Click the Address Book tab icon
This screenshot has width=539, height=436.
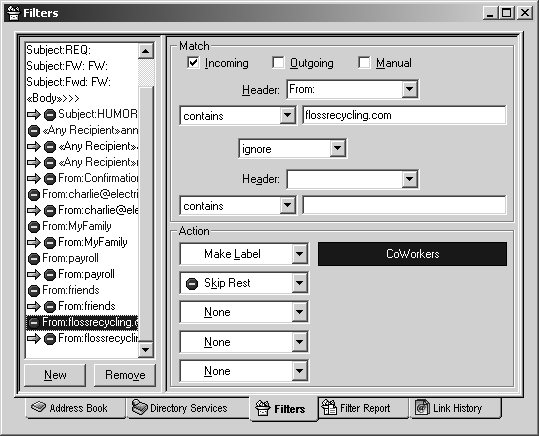click(38, 407)
